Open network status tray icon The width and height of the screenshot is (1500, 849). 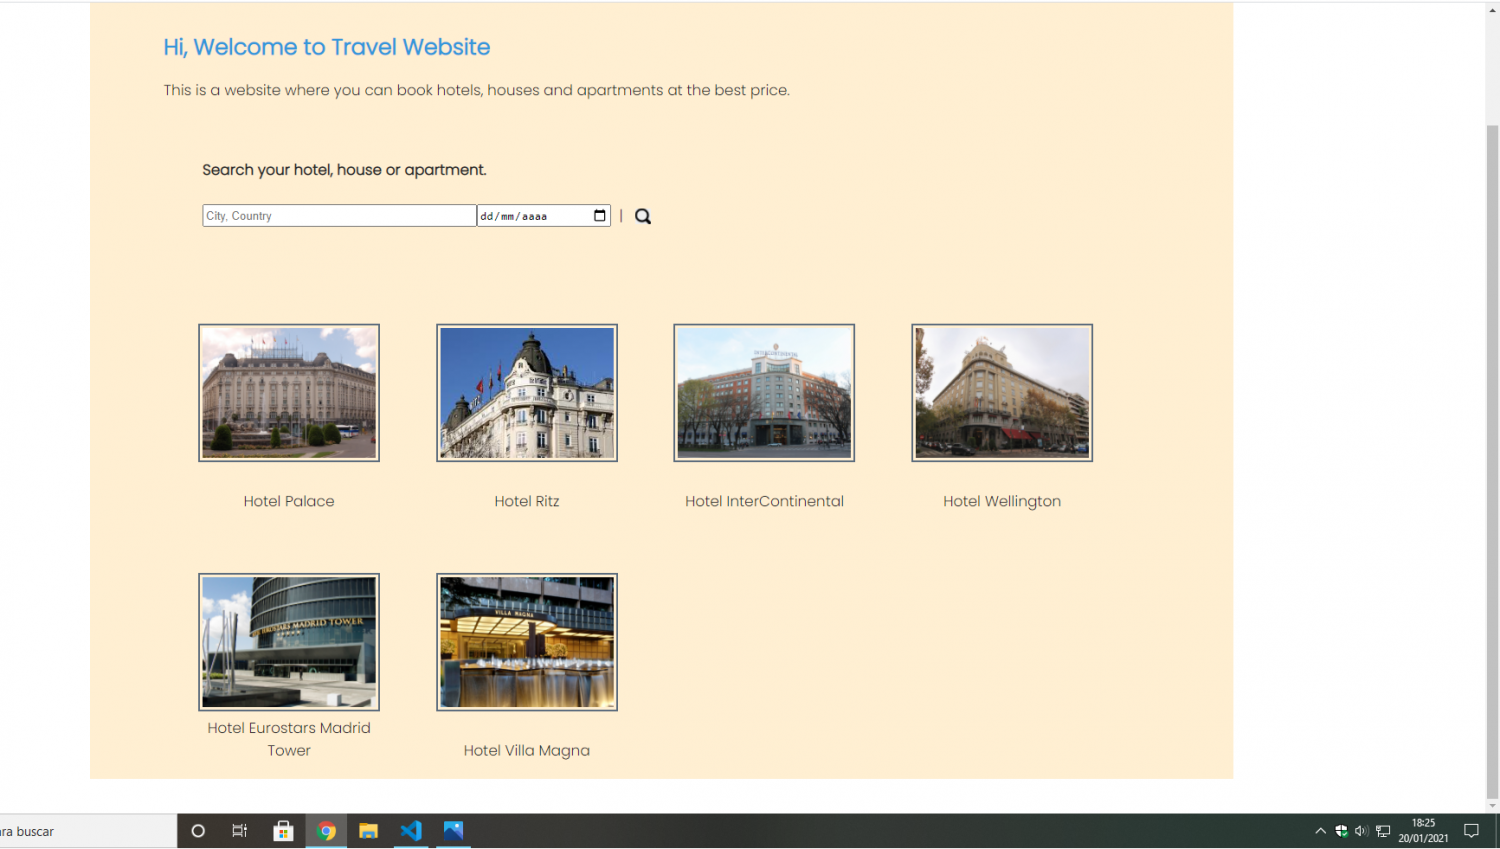[x=1383, y=831]
